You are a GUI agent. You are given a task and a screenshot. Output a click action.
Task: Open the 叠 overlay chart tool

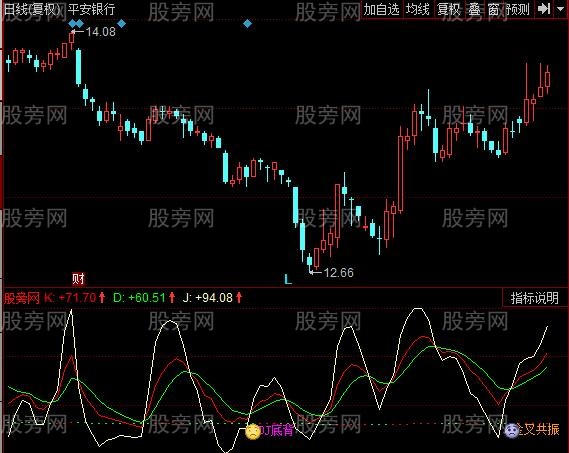[x=474, y=9]
